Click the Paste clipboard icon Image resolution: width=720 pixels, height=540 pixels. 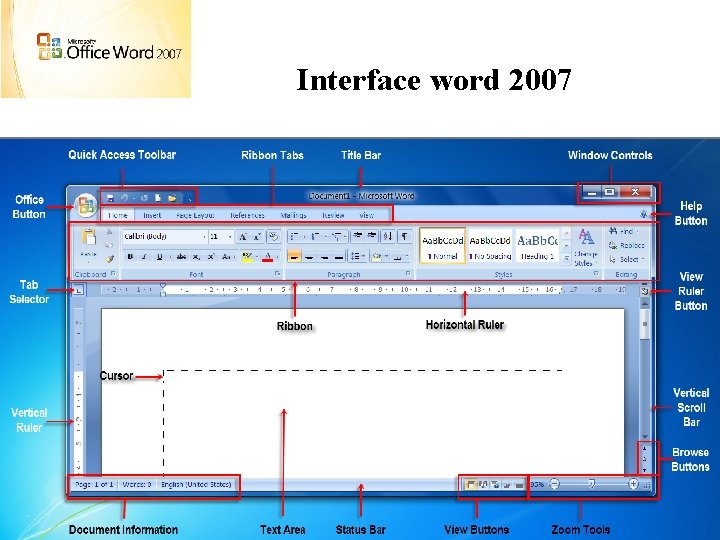[88, 237]
